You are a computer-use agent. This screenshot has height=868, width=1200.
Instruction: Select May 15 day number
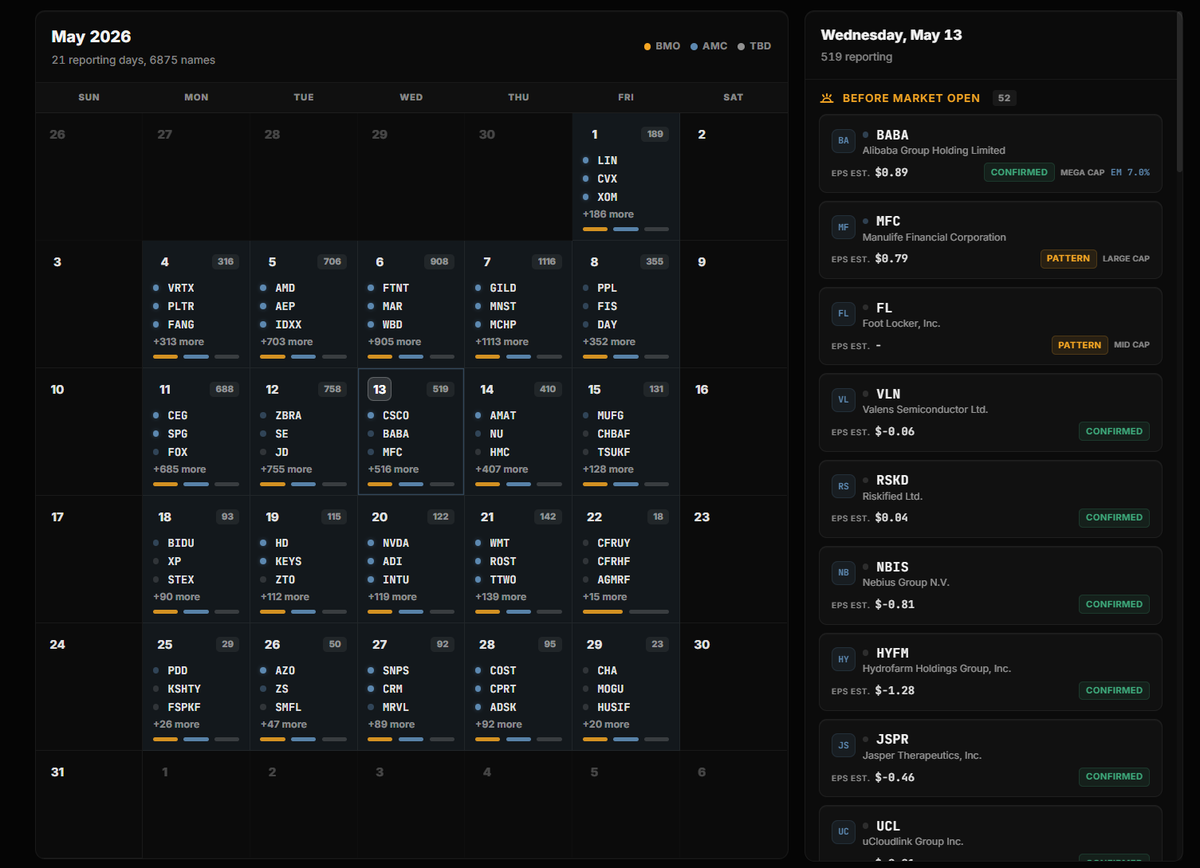[x=595, y=389]
